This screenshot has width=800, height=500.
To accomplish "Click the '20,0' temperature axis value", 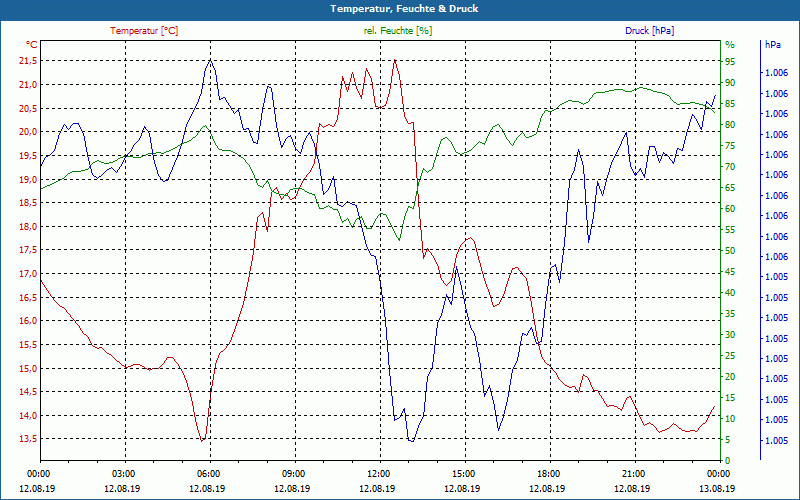I will tap(28, 132).
